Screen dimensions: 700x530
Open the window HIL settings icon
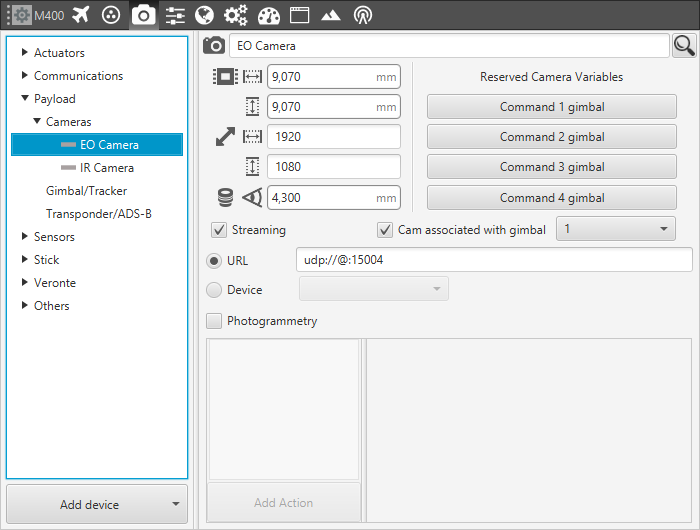click(300, 15)
